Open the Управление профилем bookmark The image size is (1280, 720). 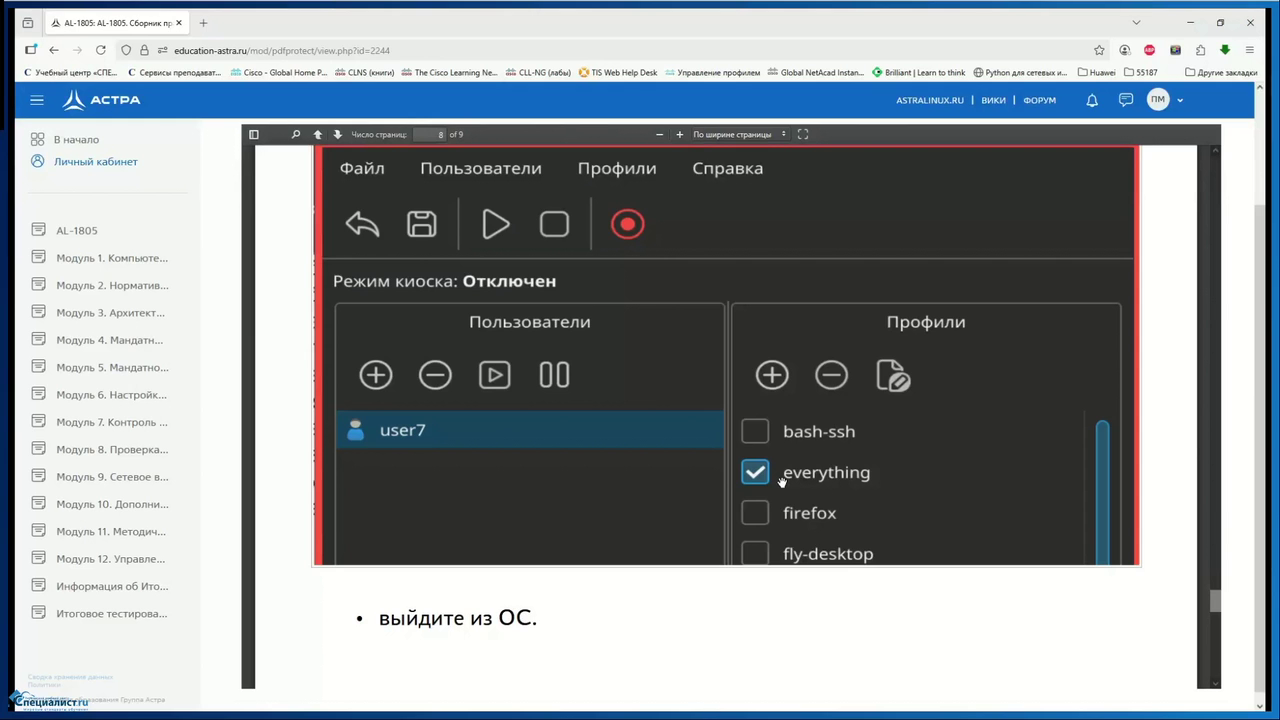click(711, 72)
